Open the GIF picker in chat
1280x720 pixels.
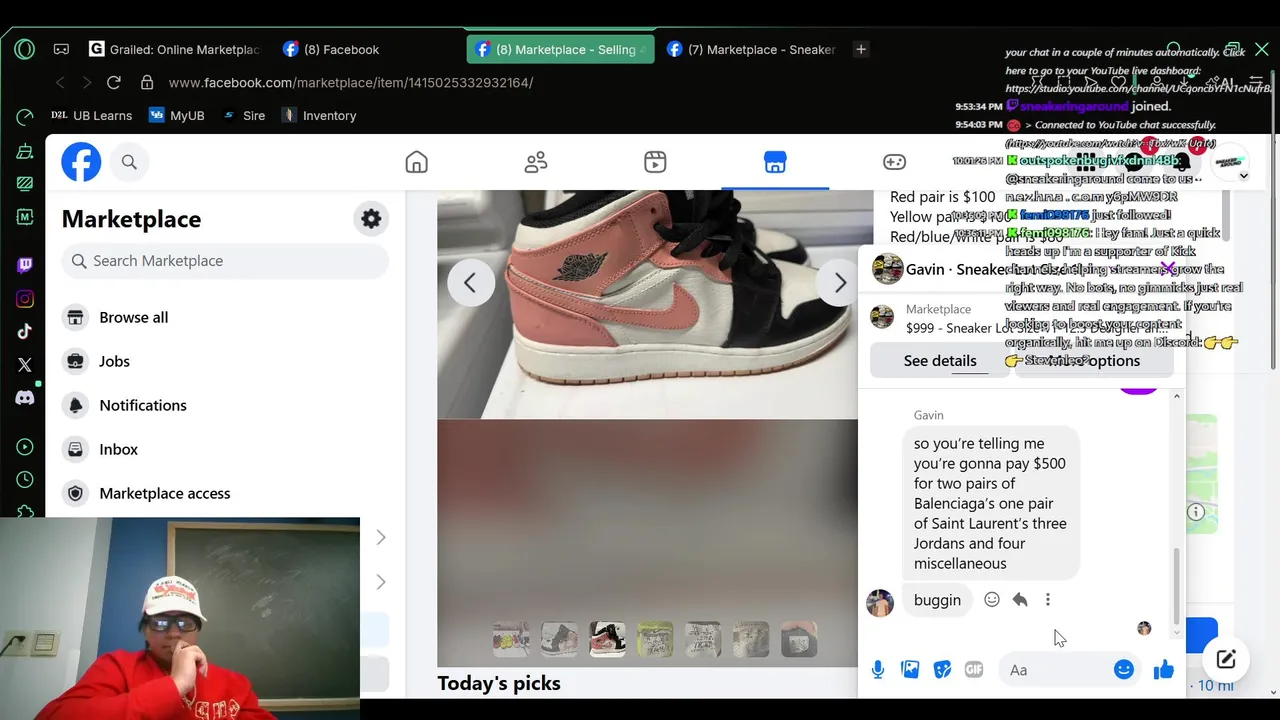pos(974,670)
